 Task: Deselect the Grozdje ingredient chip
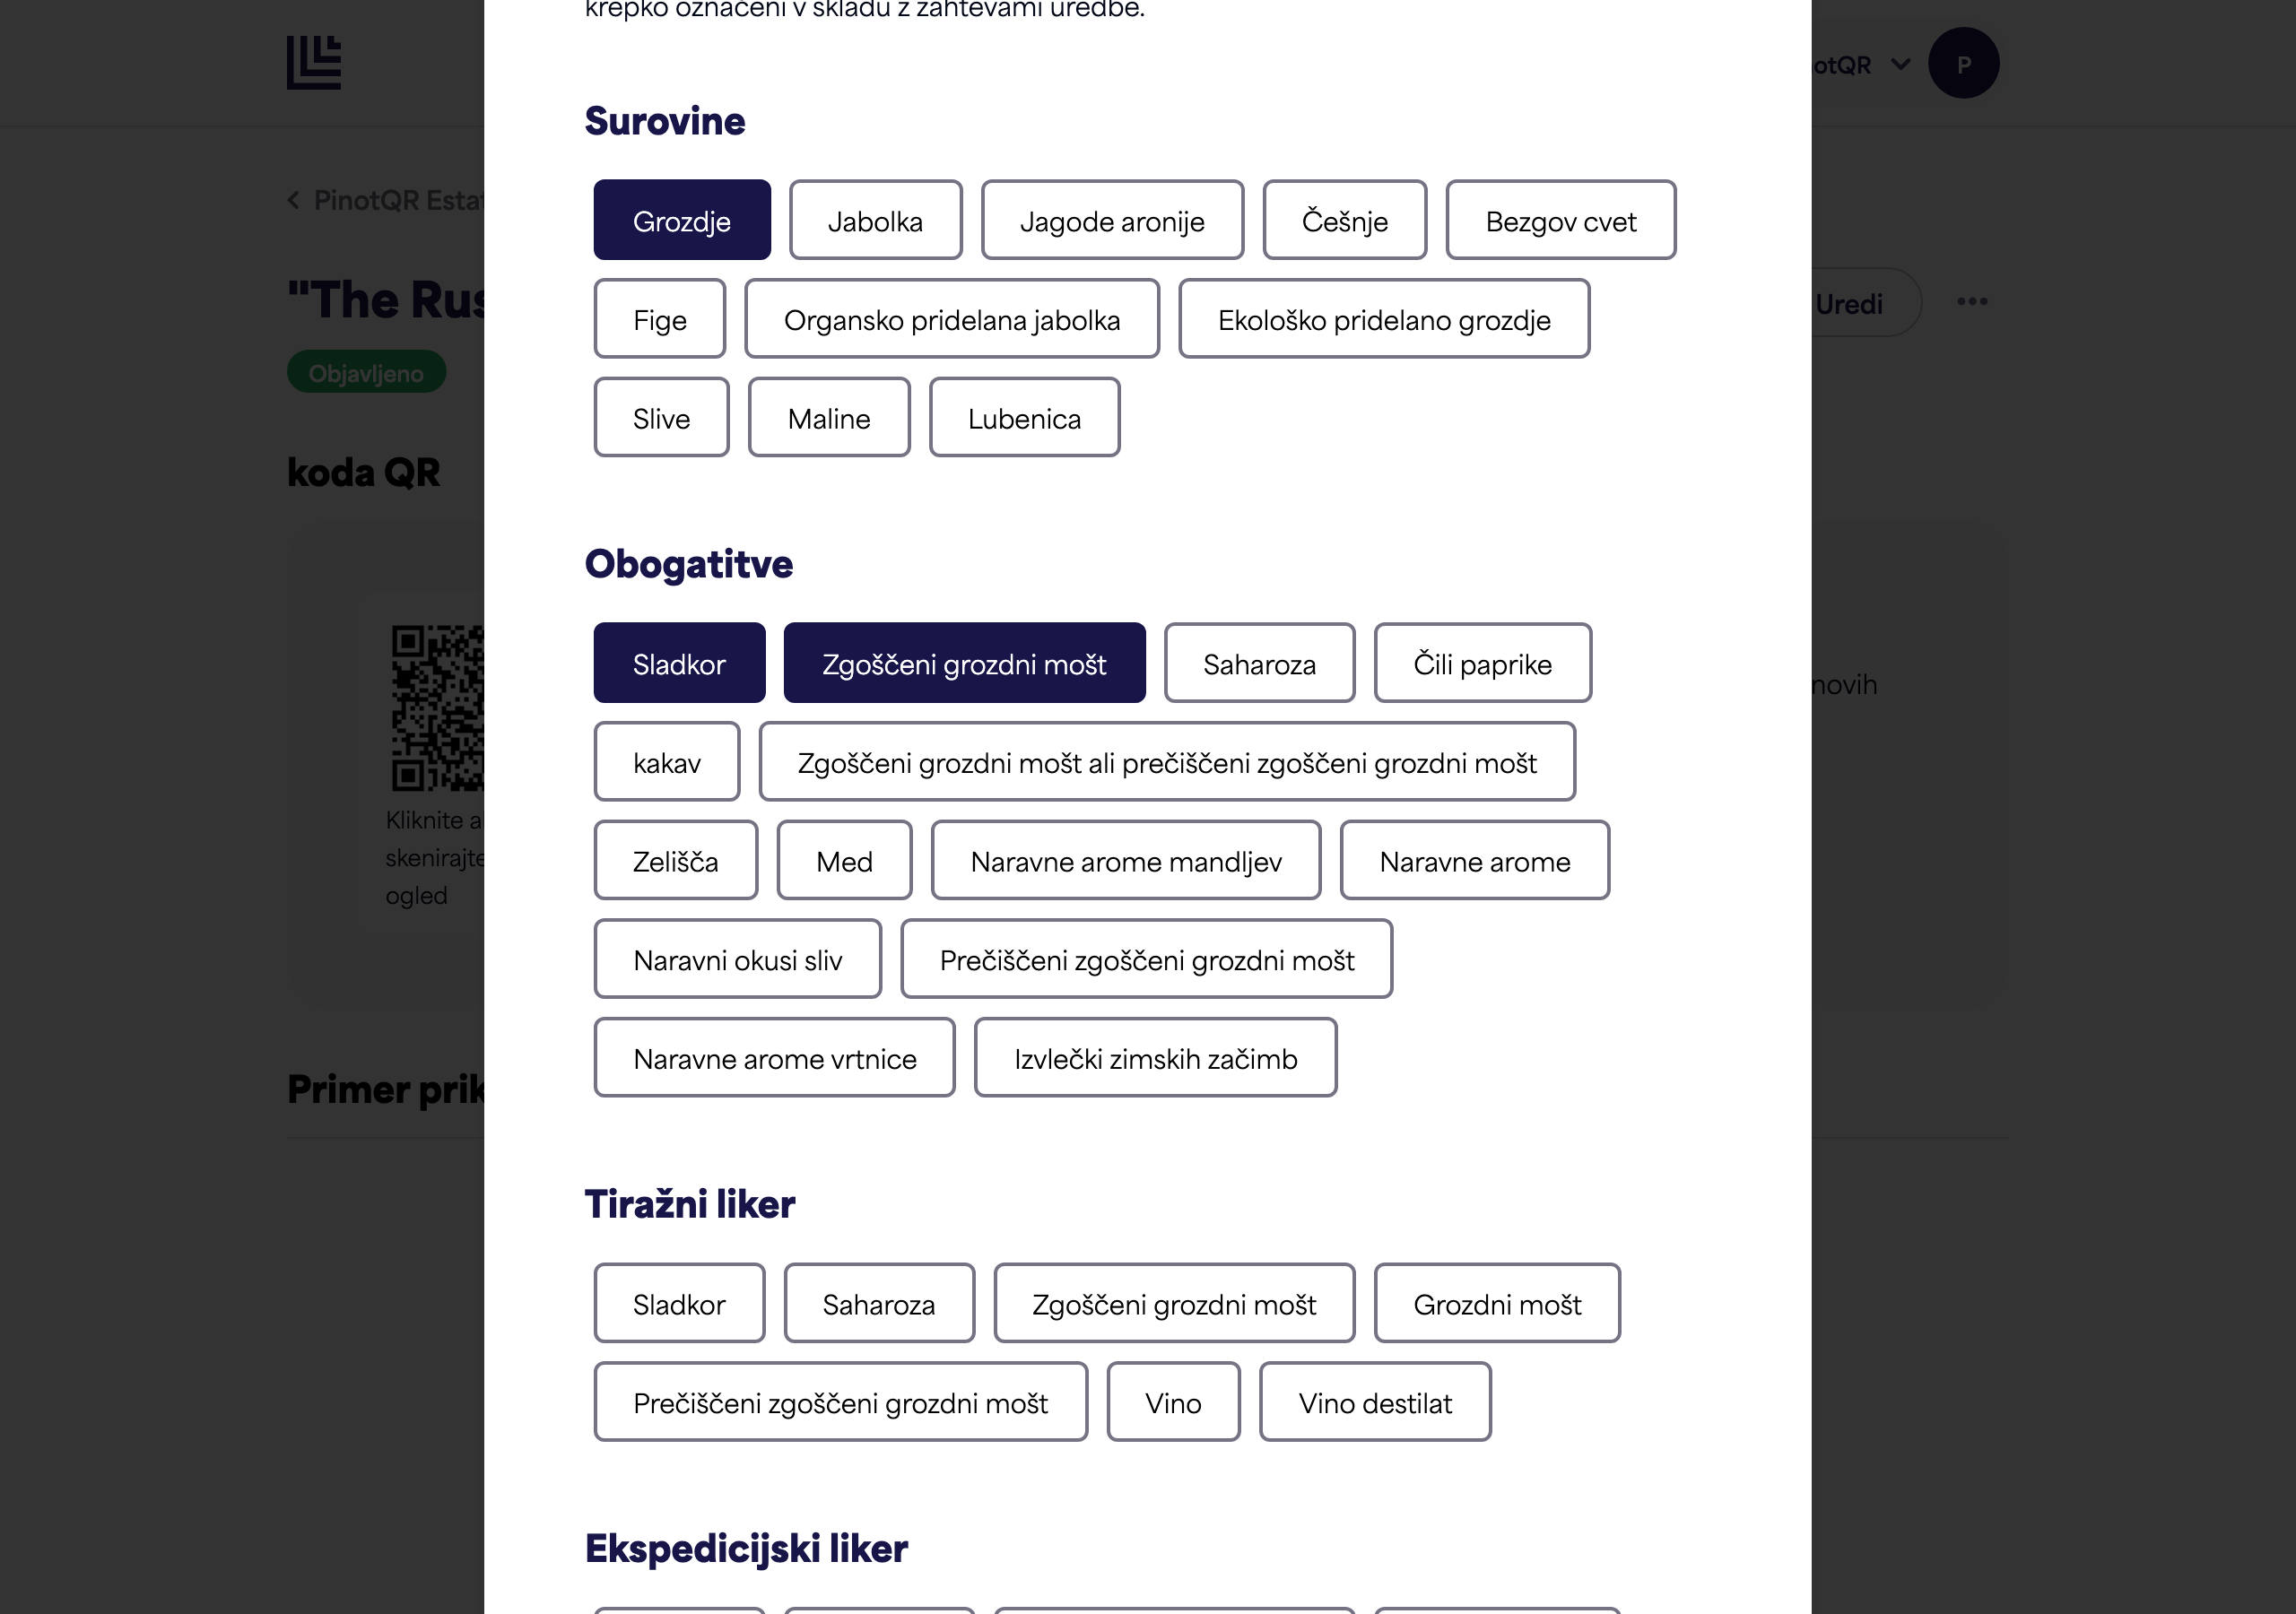point(682,220)
